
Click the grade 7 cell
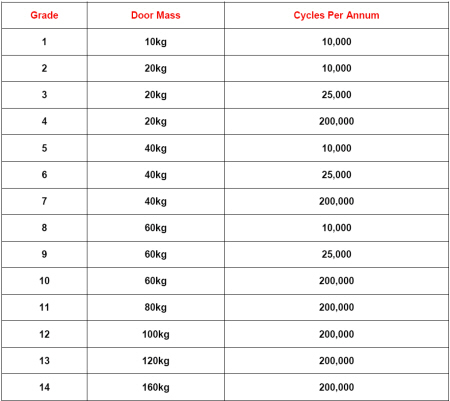(44, 201)
